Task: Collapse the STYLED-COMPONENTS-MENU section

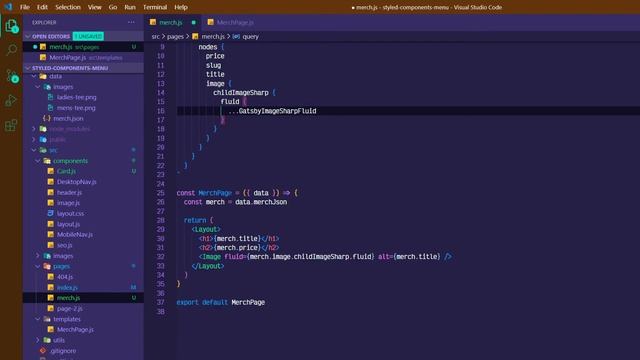Action: tap(28, 68)
